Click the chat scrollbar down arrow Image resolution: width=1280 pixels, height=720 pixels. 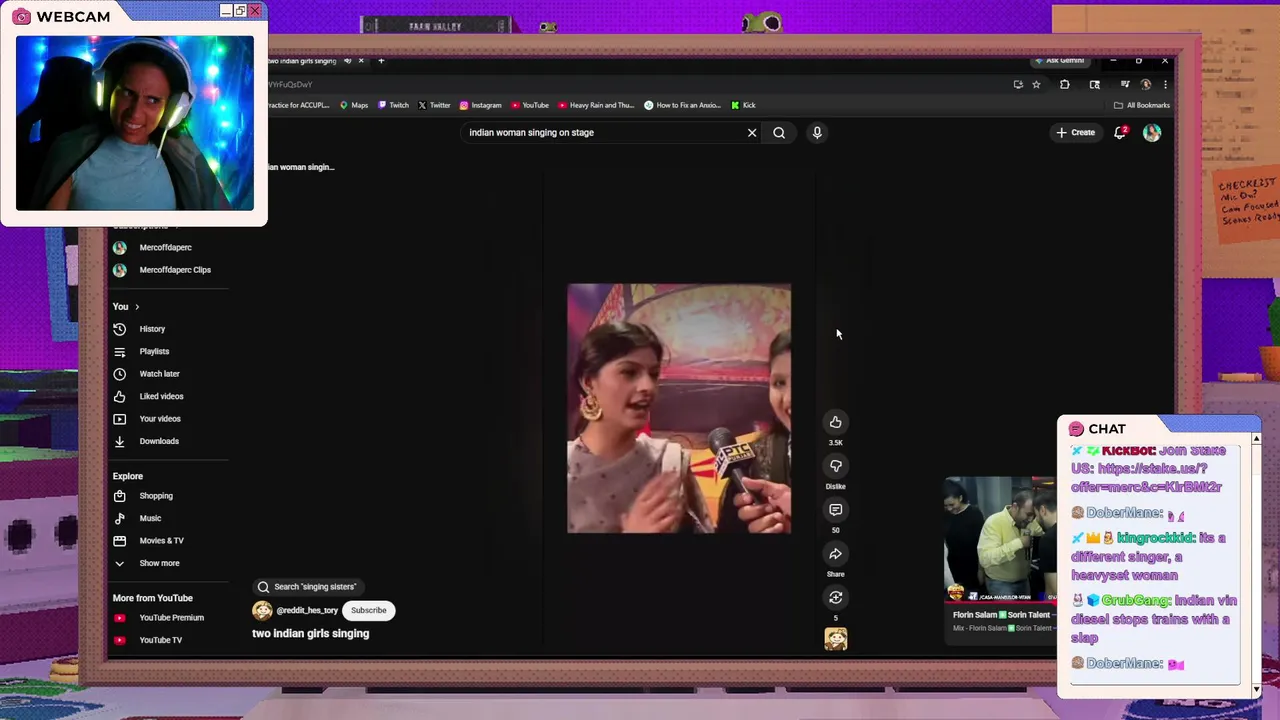pyautogui.click(x=1256, y=689)
